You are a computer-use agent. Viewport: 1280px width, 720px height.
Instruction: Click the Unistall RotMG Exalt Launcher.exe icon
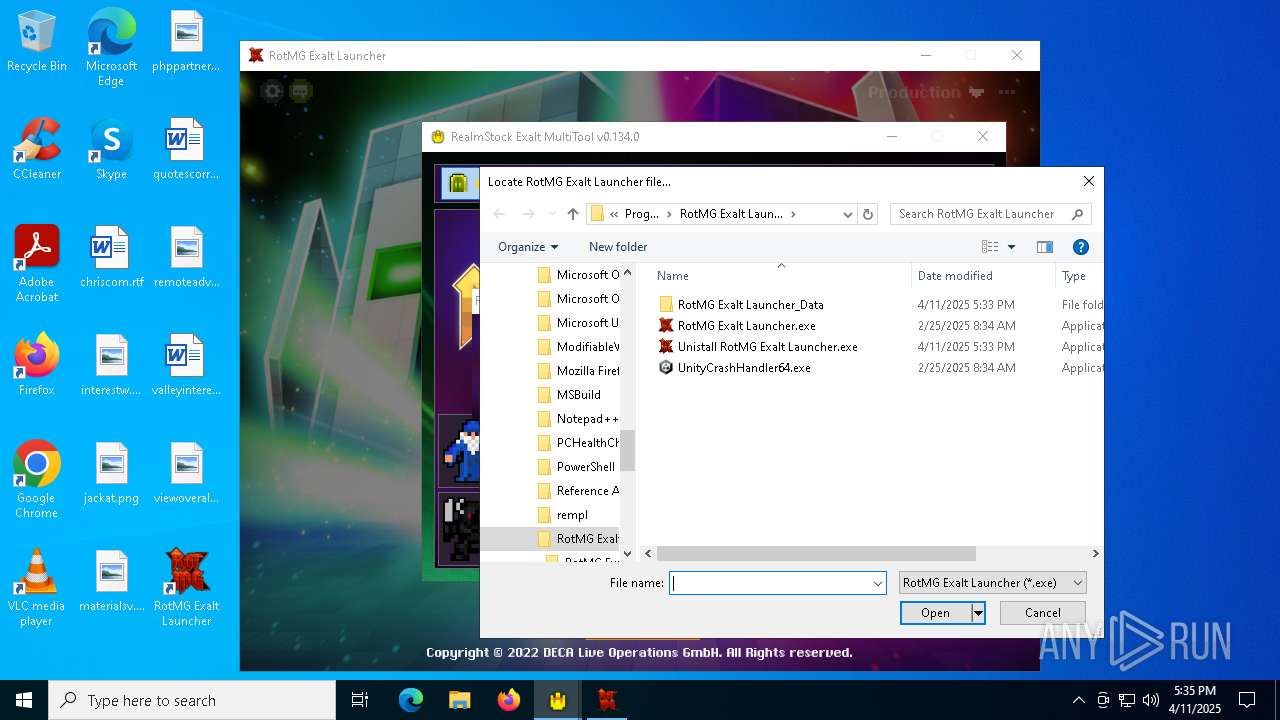pyautogui.click(x=666, y=347)
